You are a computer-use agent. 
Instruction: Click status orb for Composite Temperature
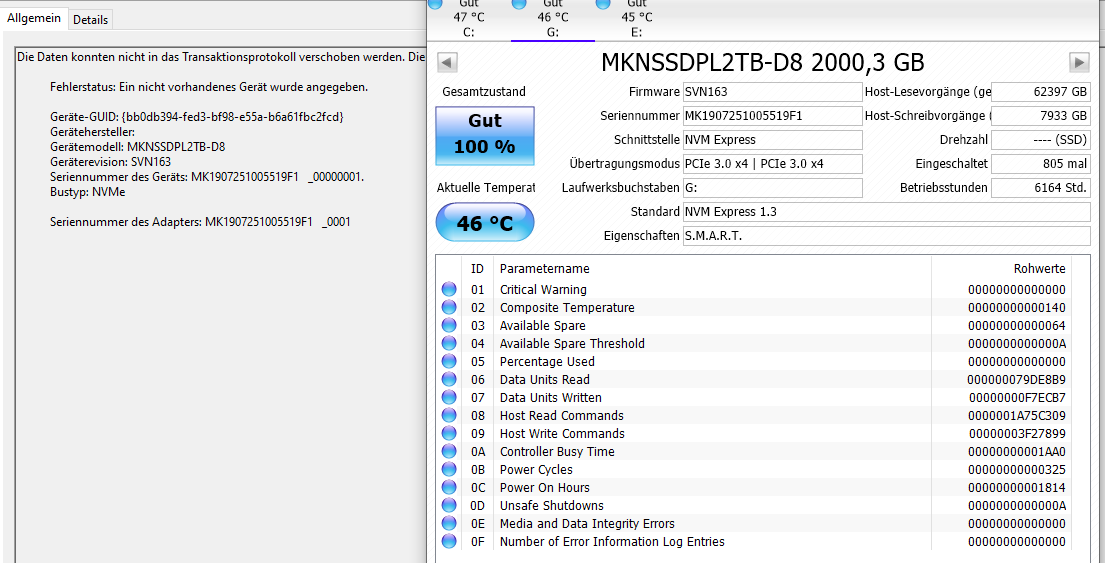(x=449, y=308)
